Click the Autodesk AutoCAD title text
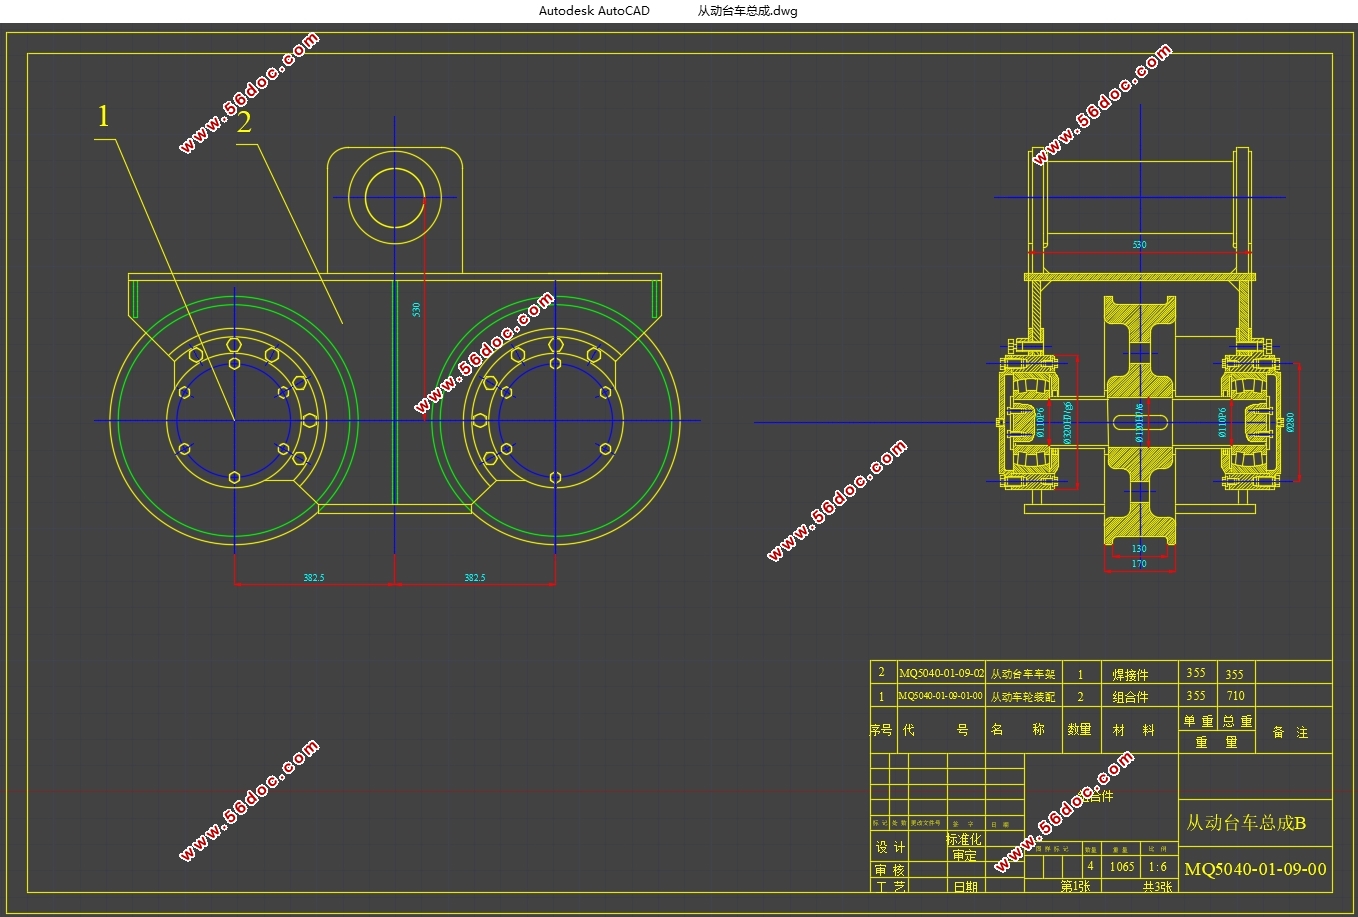Screen dimensions: 1358x917 point(594,11)
